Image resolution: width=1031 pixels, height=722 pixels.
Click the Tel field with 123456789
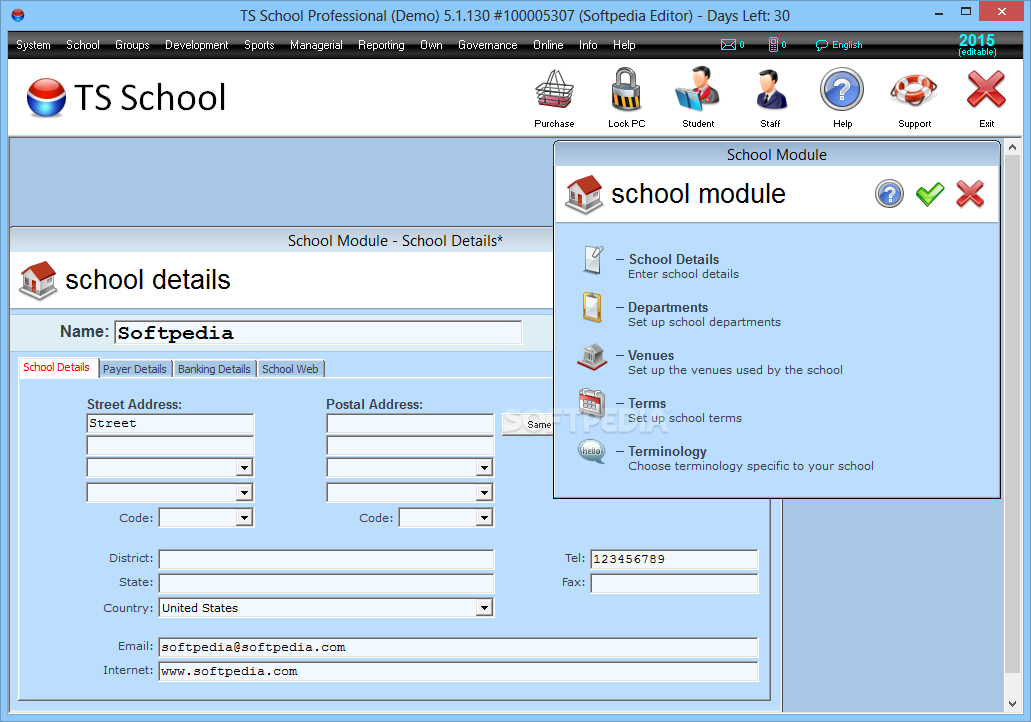675,559
